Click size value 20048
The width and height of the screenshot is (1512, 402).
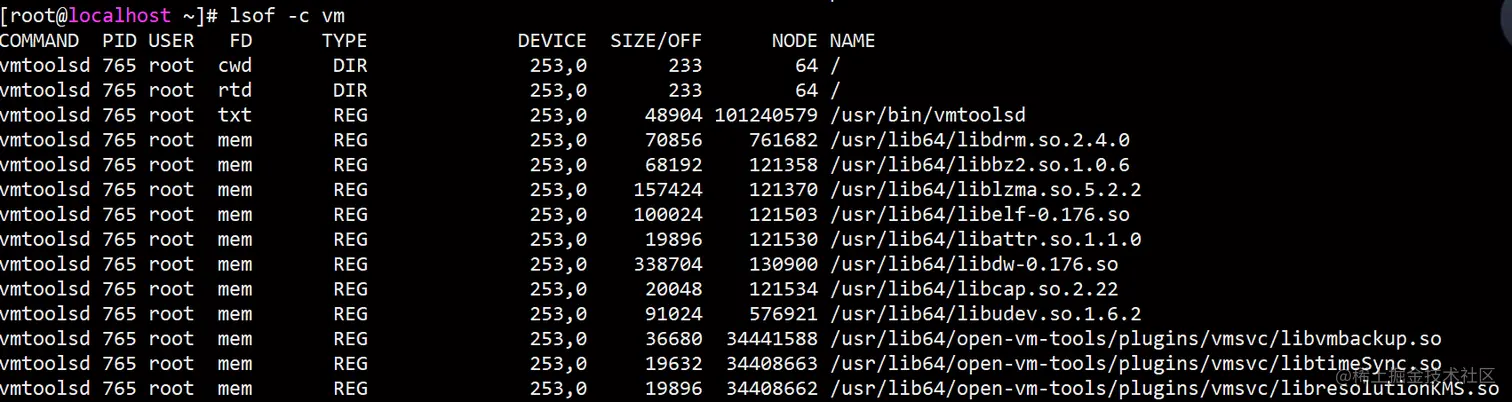673,290
